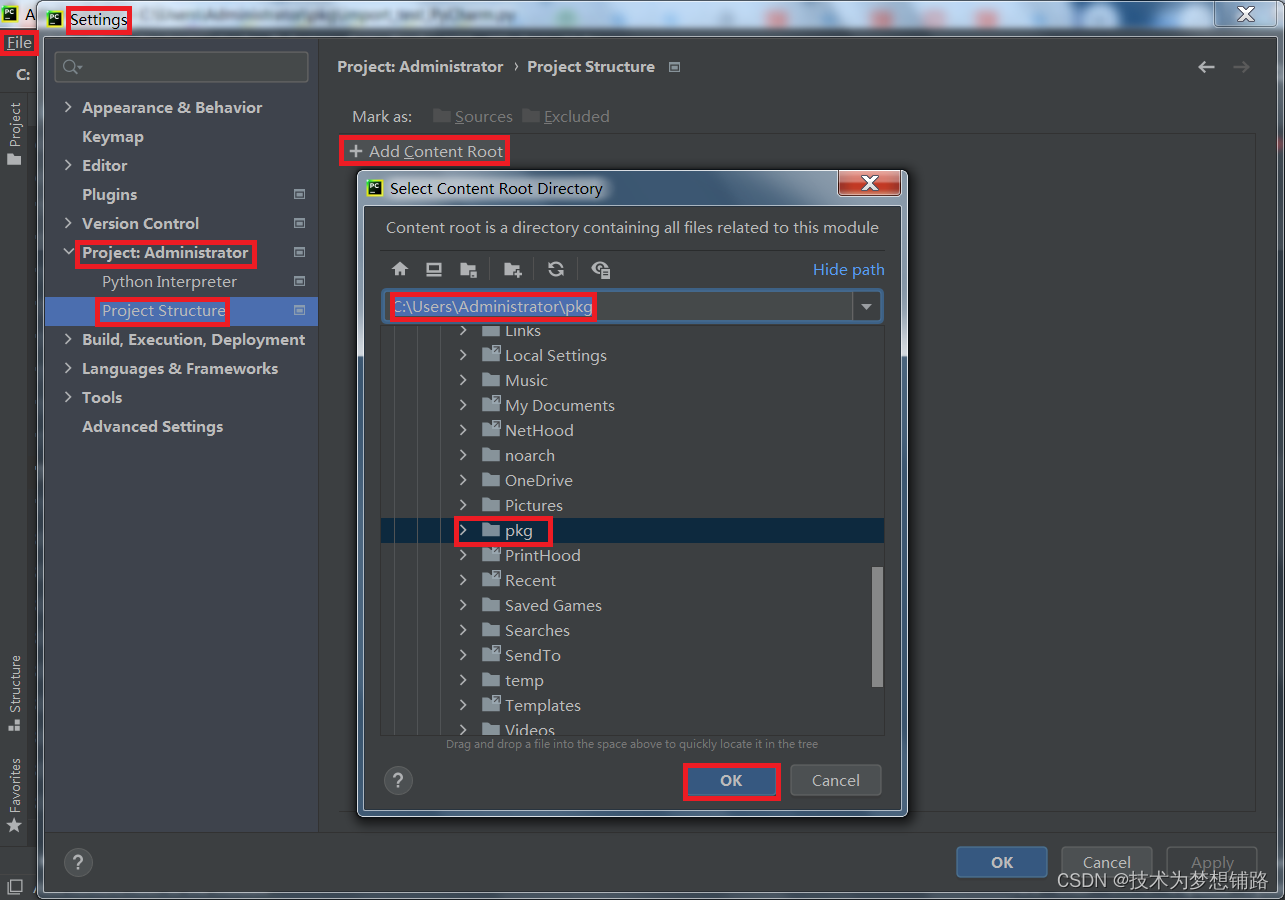Expand the NetHood folder chevron
The width and height of the screenshot is (1285, 900).
pos(463,430)
